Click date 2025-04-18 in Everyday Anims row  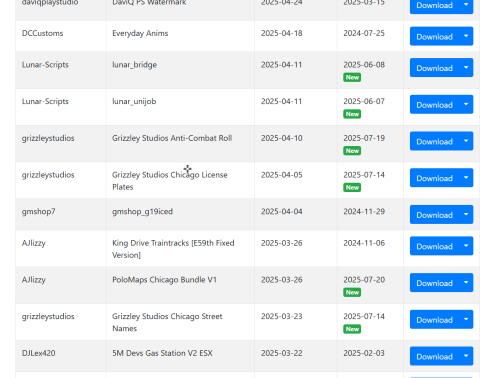click(x=282, y=33)
